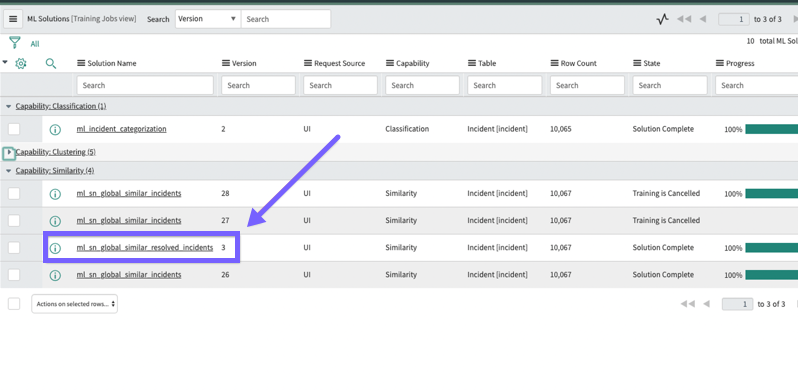Preview info icon for version 27 row
The height and width of the screenshot is (390, 798).
pos(55,221)
